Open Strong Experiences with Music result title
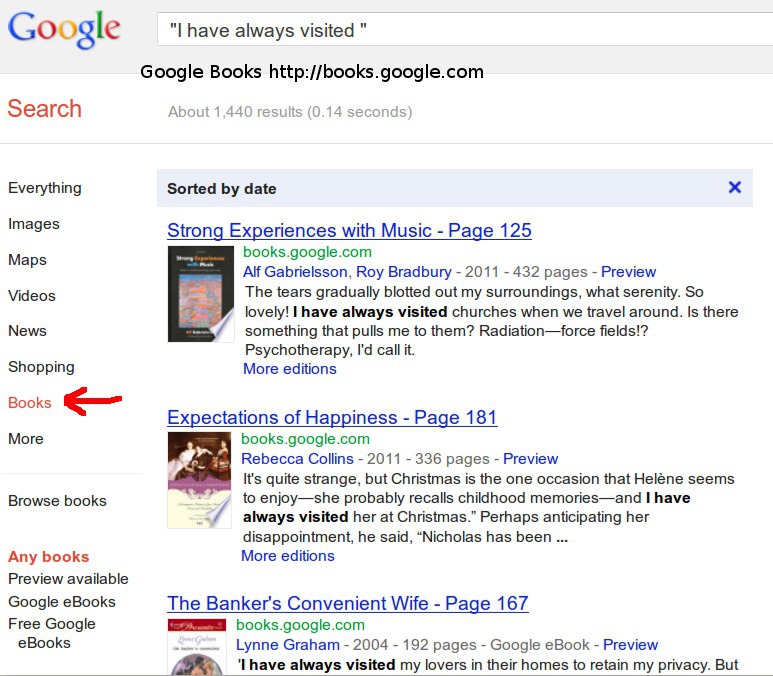This screenshot has height=676, width=773. click(x=349, y=231)
